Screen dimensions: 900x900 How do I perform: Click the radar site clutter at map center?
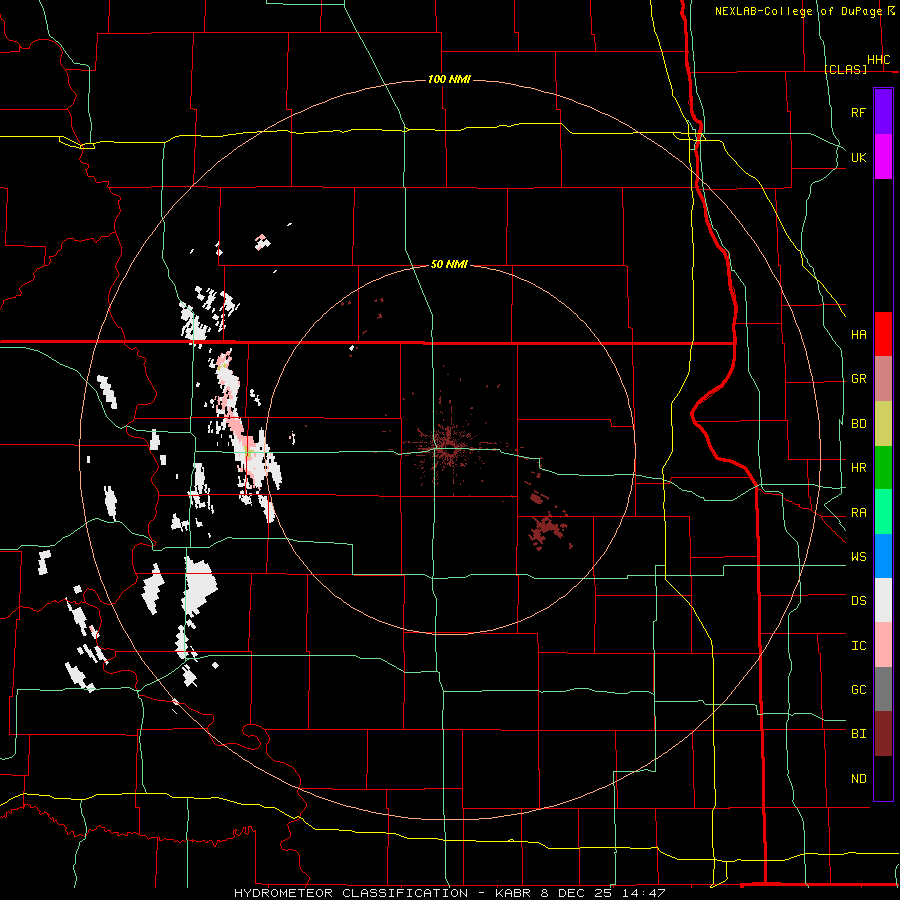tap(449, 447)
